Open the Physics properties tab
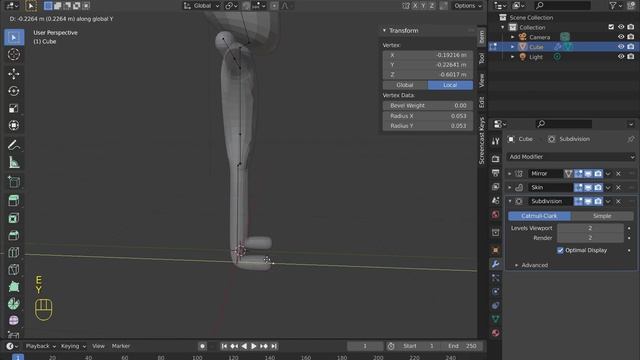Screen dimensions: 640x360 [x=496, y=291]
